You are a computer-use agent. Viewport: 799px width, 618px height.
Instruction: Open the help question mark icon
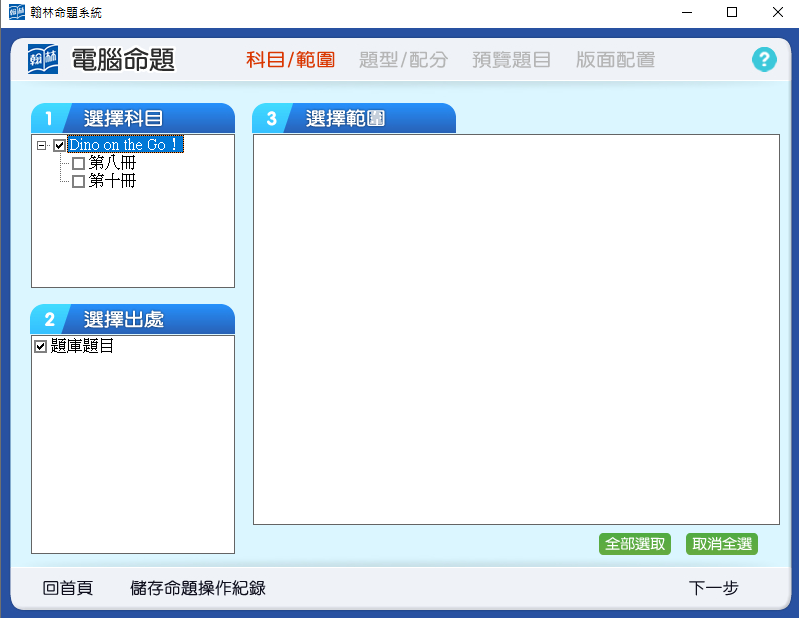pyautogui.click(x=764, y=60)
